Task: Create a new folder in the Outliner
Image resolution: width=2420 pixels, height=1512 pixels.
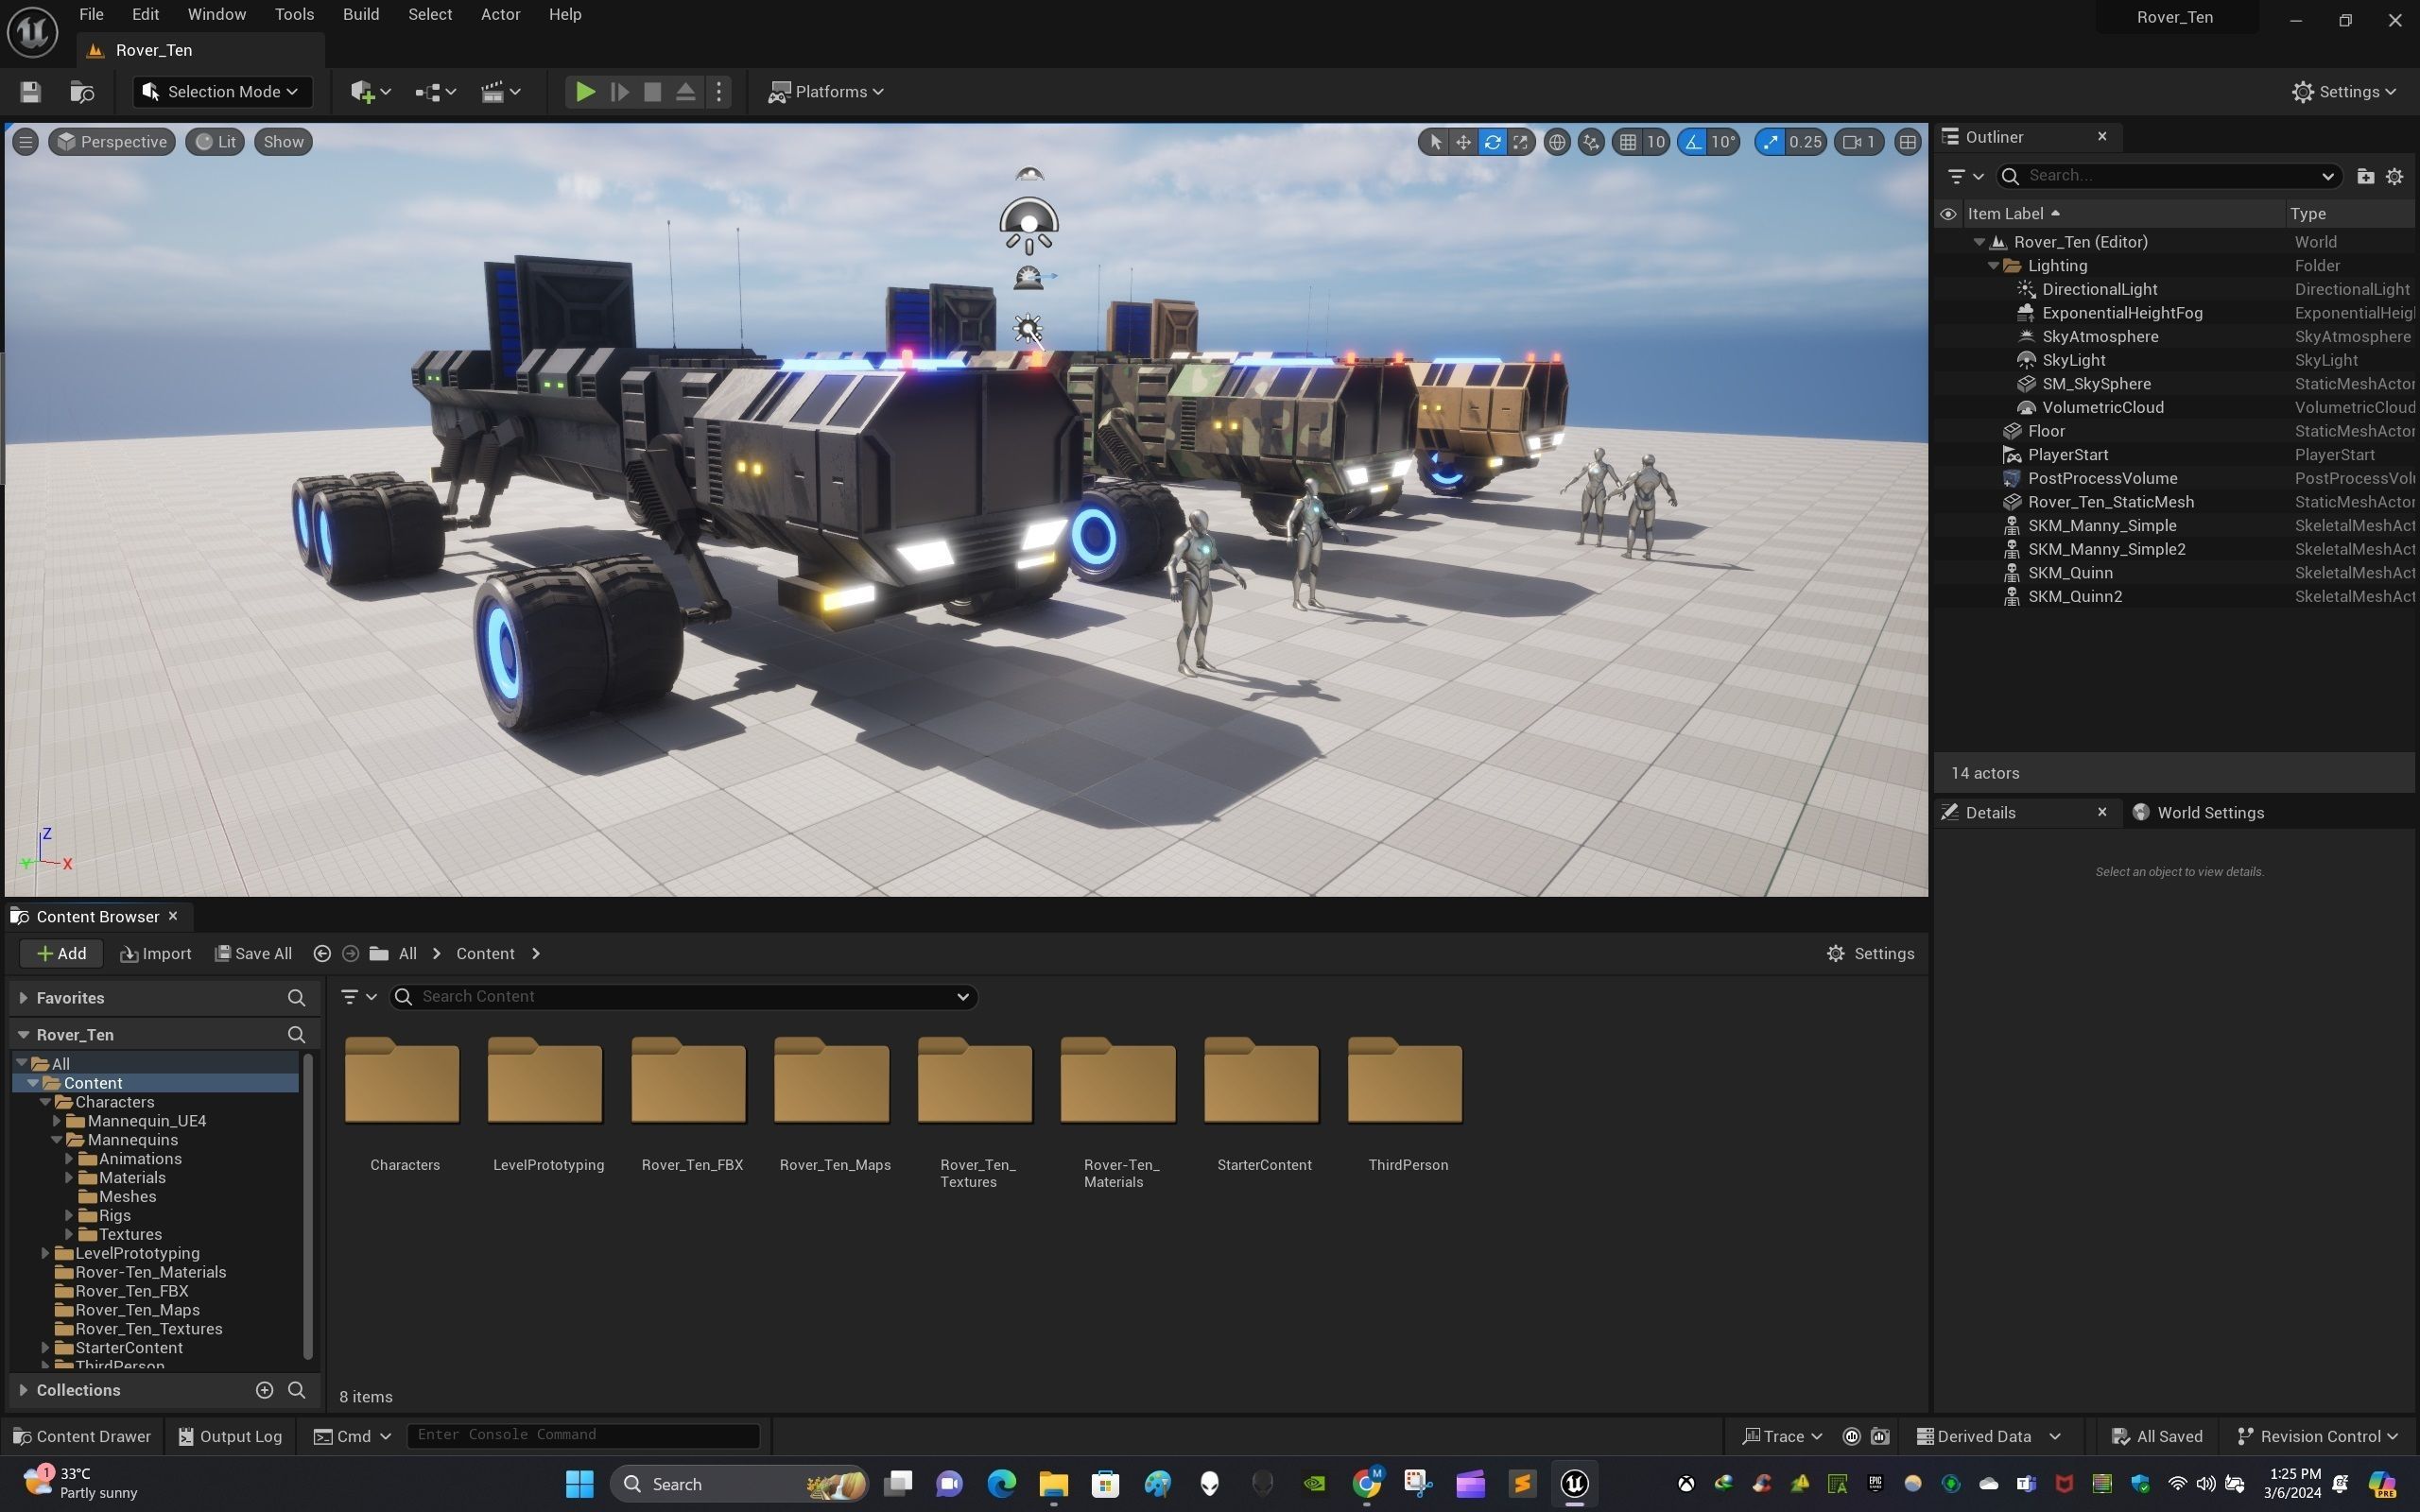Action: [2365, 176]
